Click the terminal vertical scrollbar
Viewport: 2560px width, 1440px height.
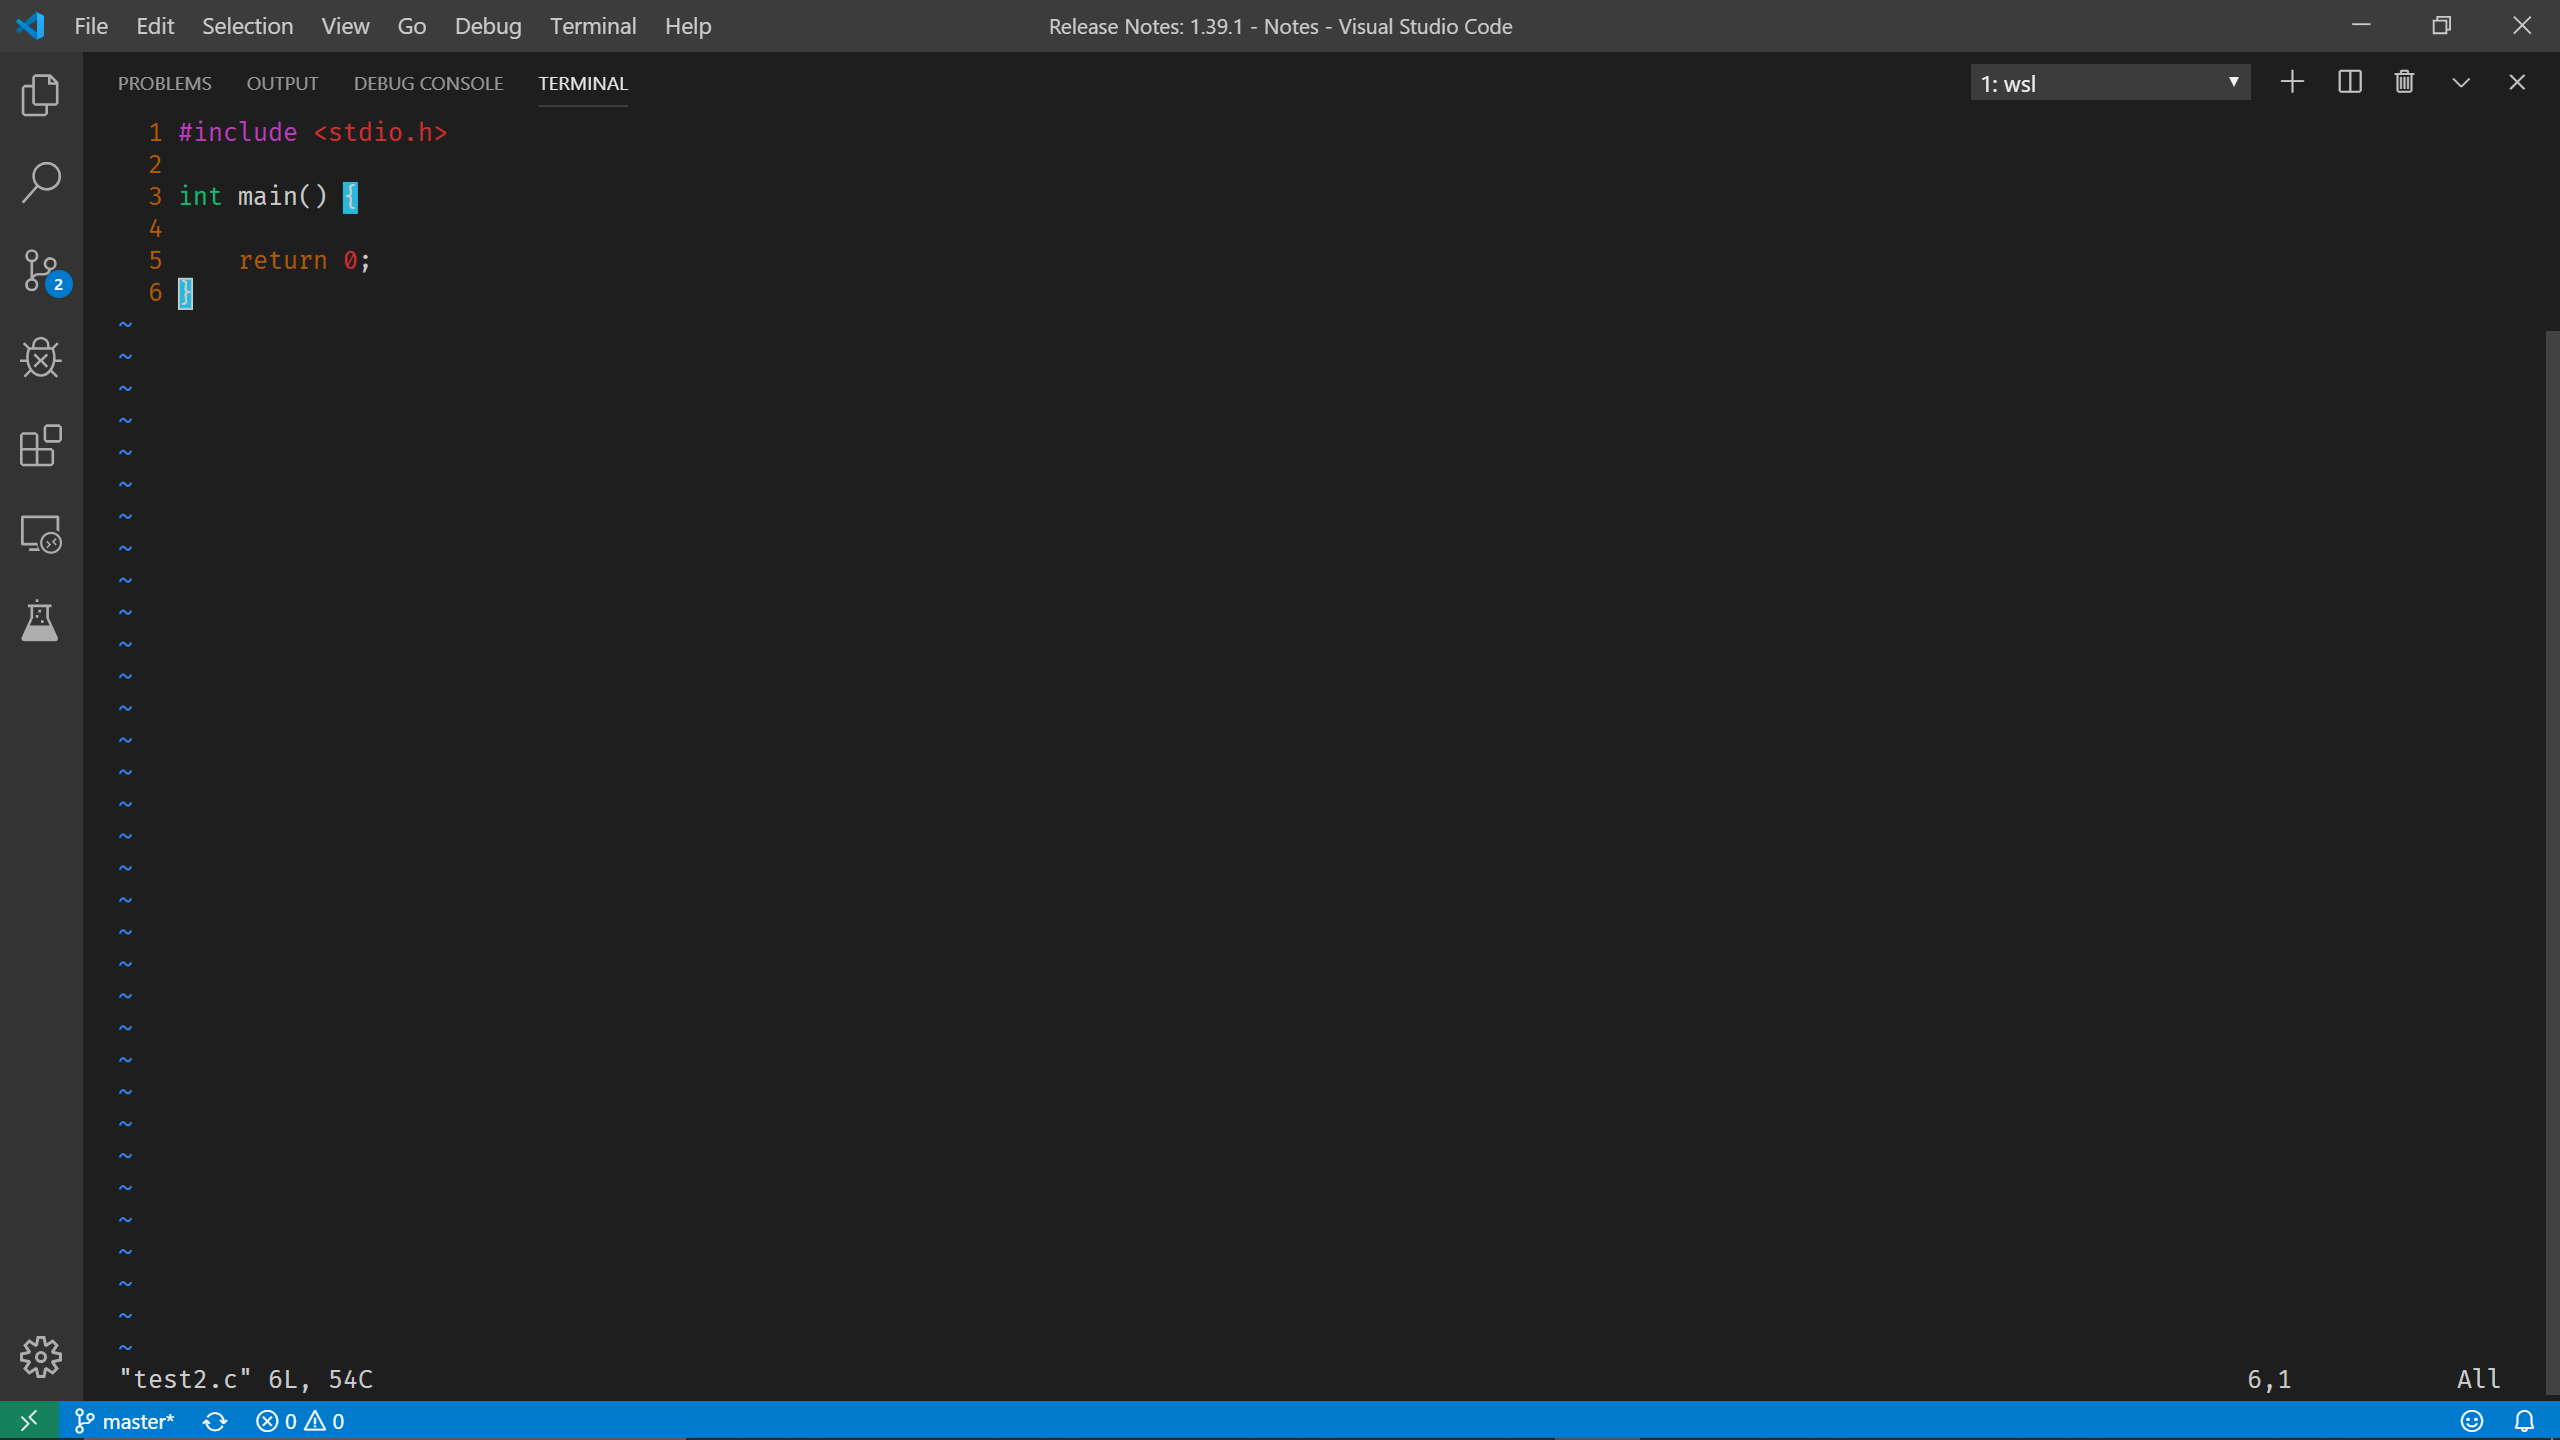tap(2551, 860)
